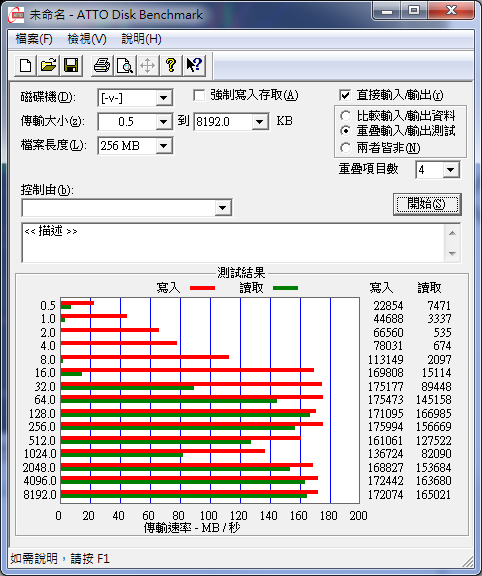Click description box scroll up arrow

[x=452, y=233]
